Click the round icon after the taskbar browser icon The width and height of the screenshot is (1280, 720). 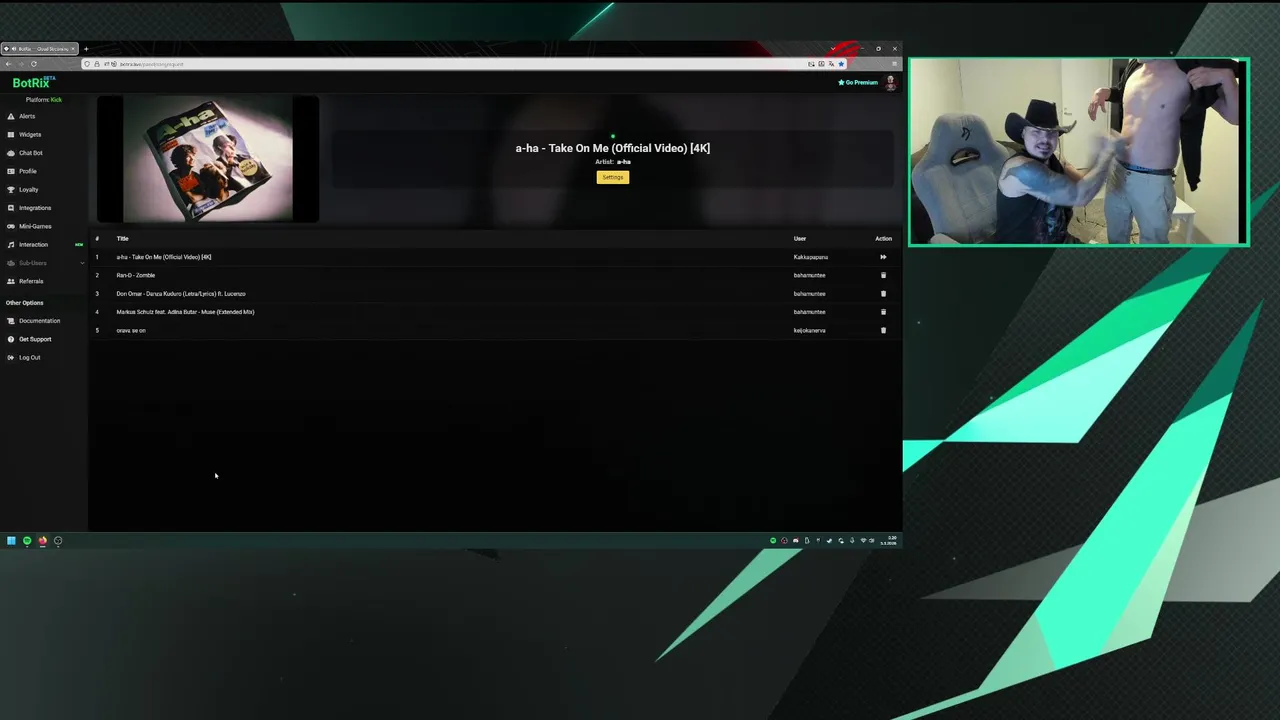(58, 541)
